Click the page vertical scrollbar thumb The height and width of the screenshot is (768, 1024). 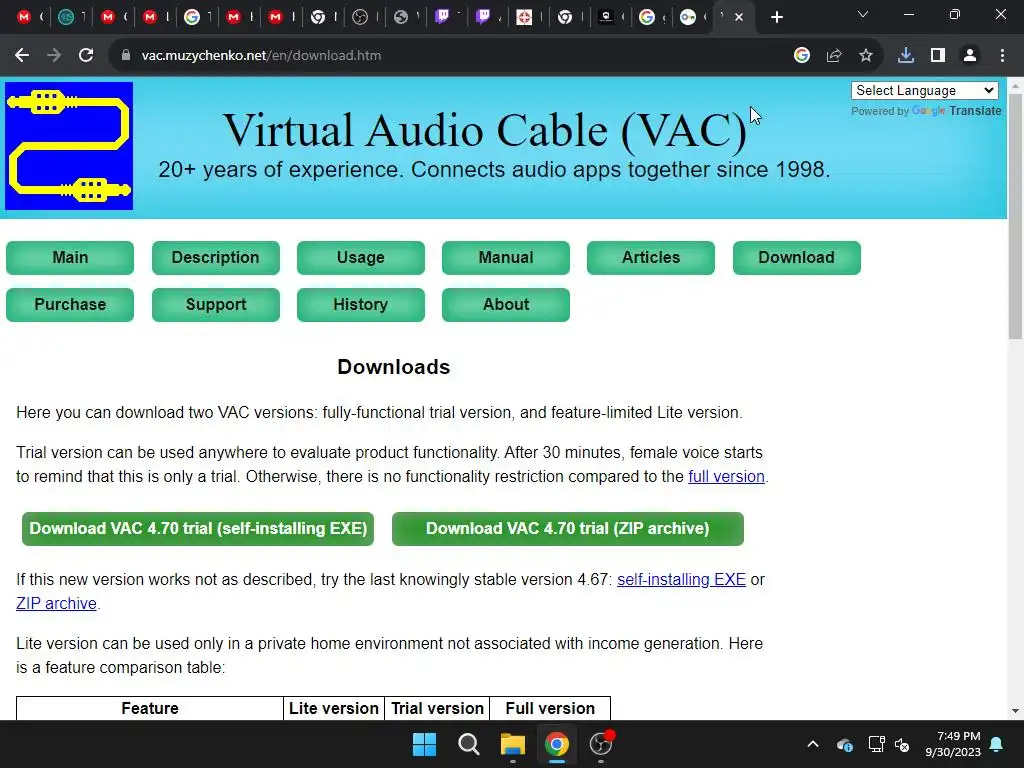(1015, 216)
